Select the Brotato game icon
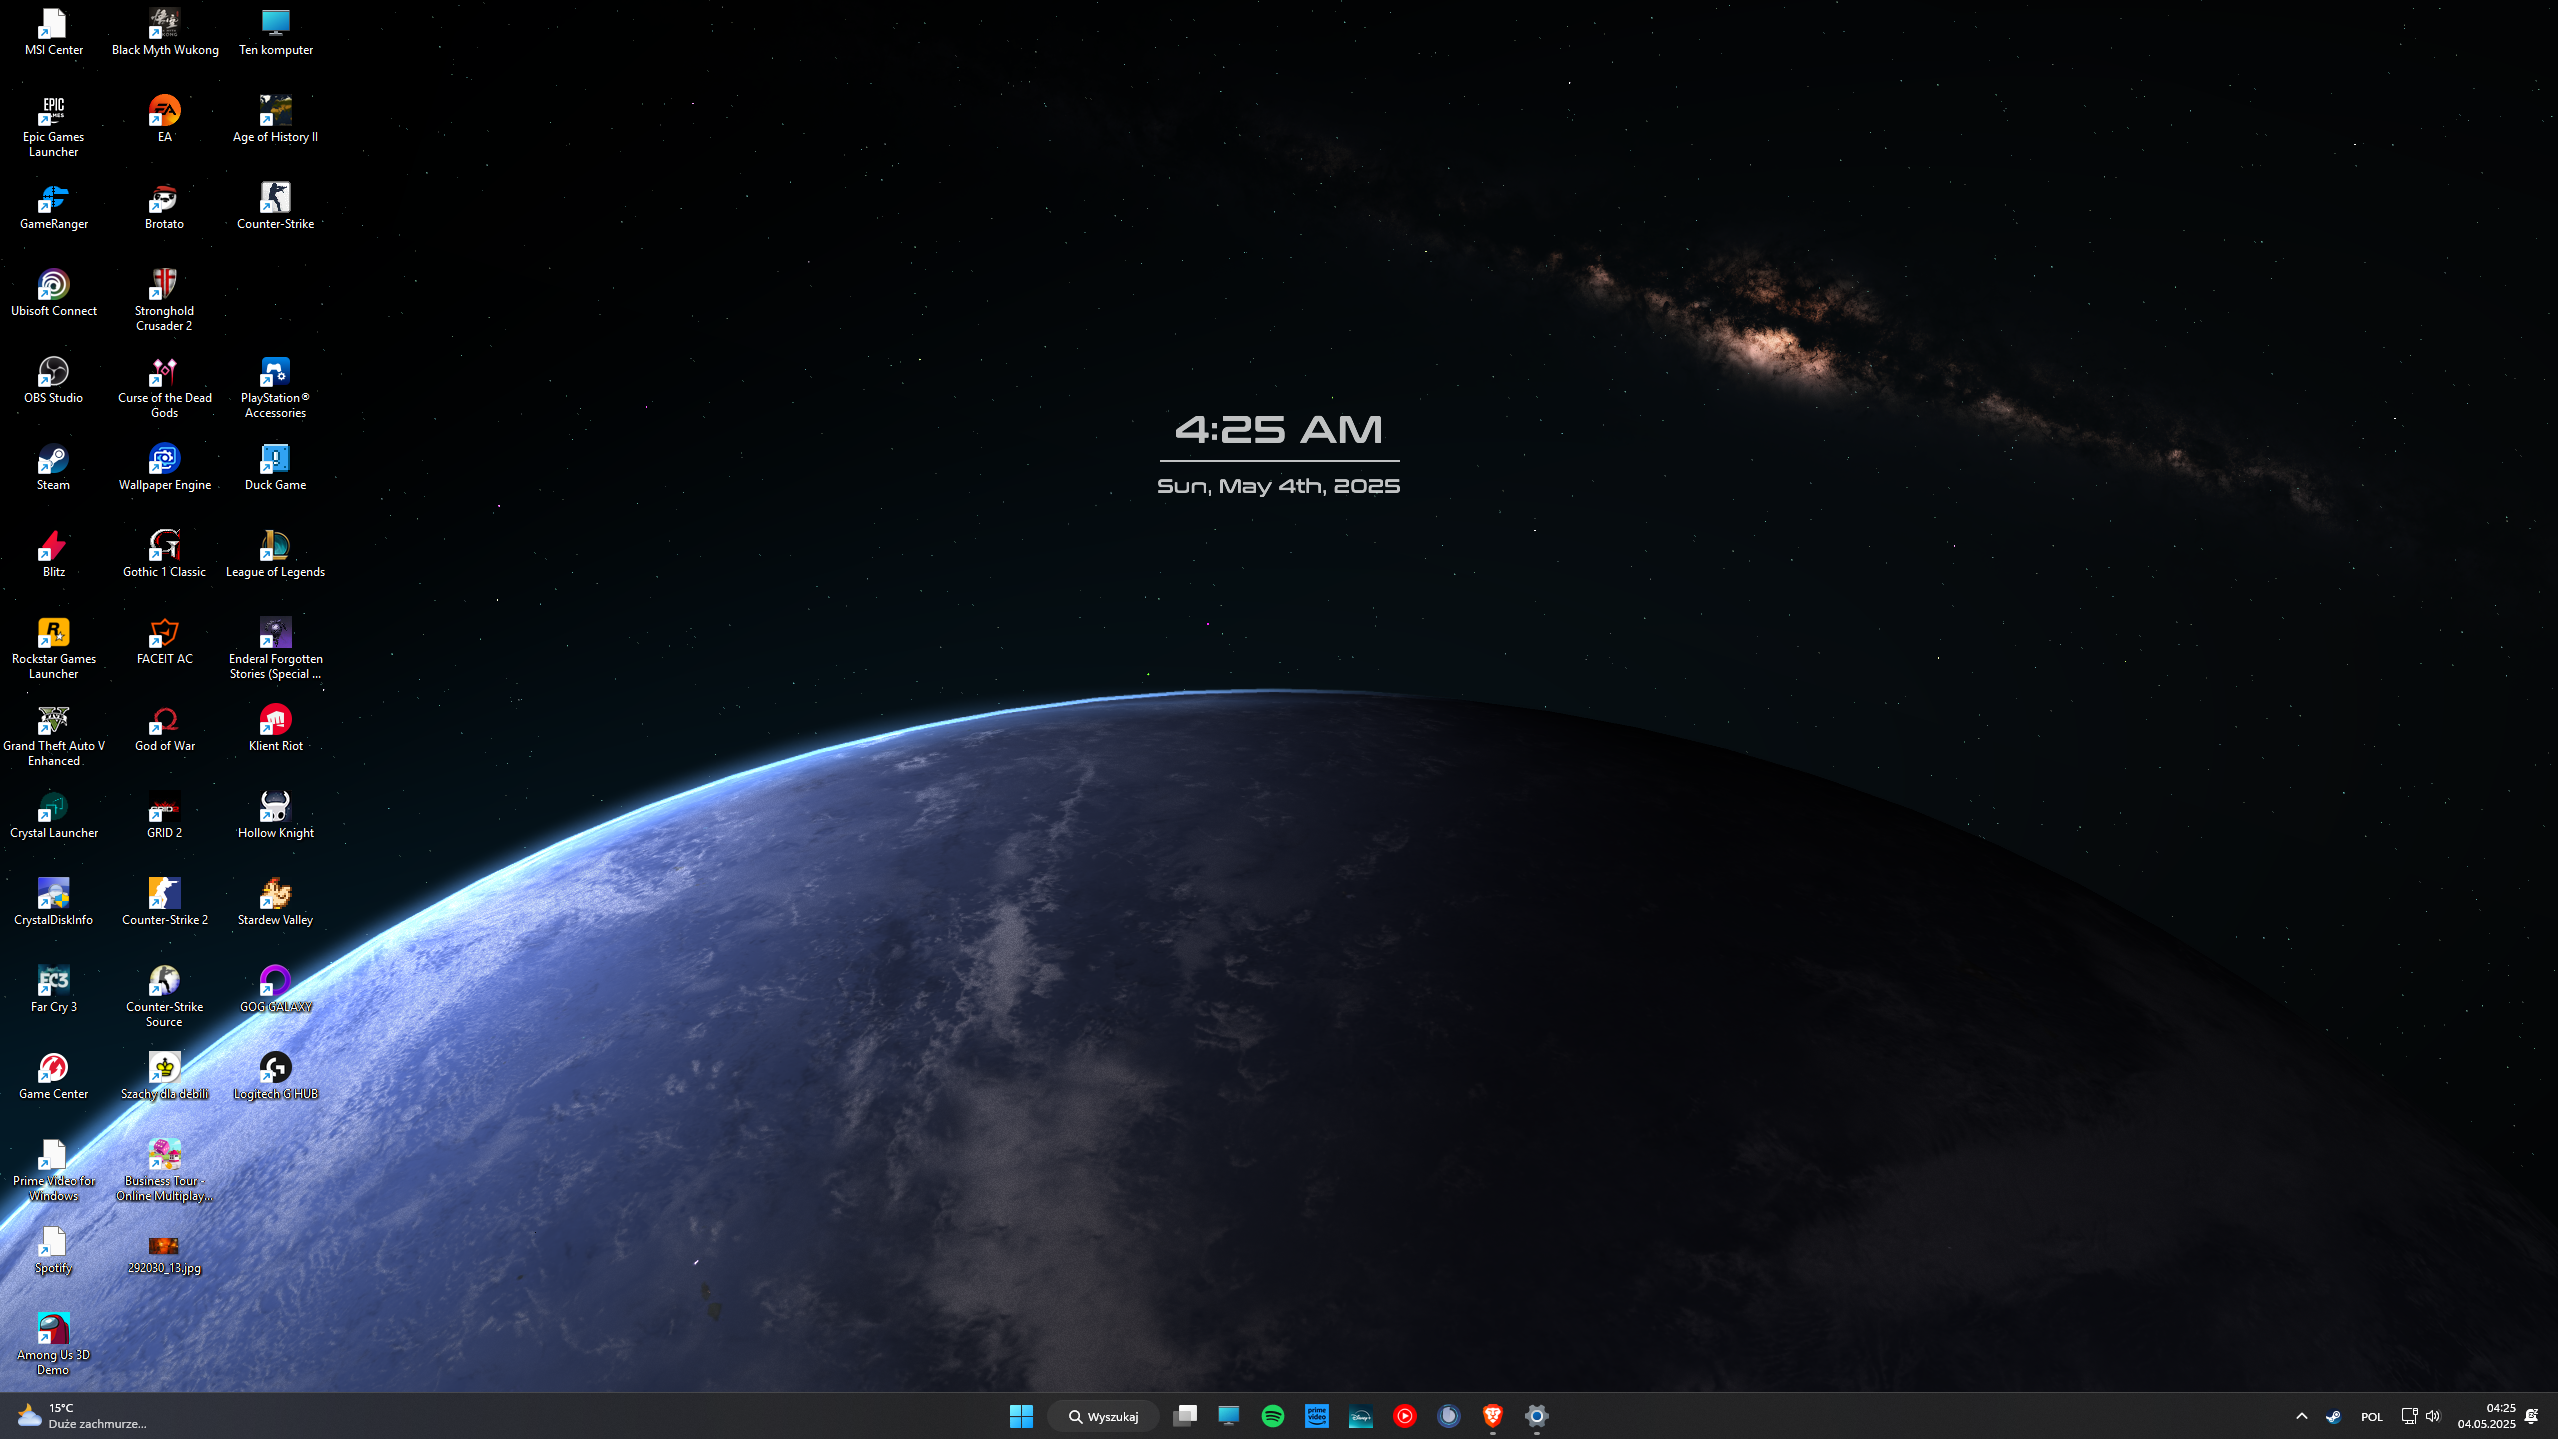Viewport: 2558px width, 1439px height. click(x=165, y=206)
